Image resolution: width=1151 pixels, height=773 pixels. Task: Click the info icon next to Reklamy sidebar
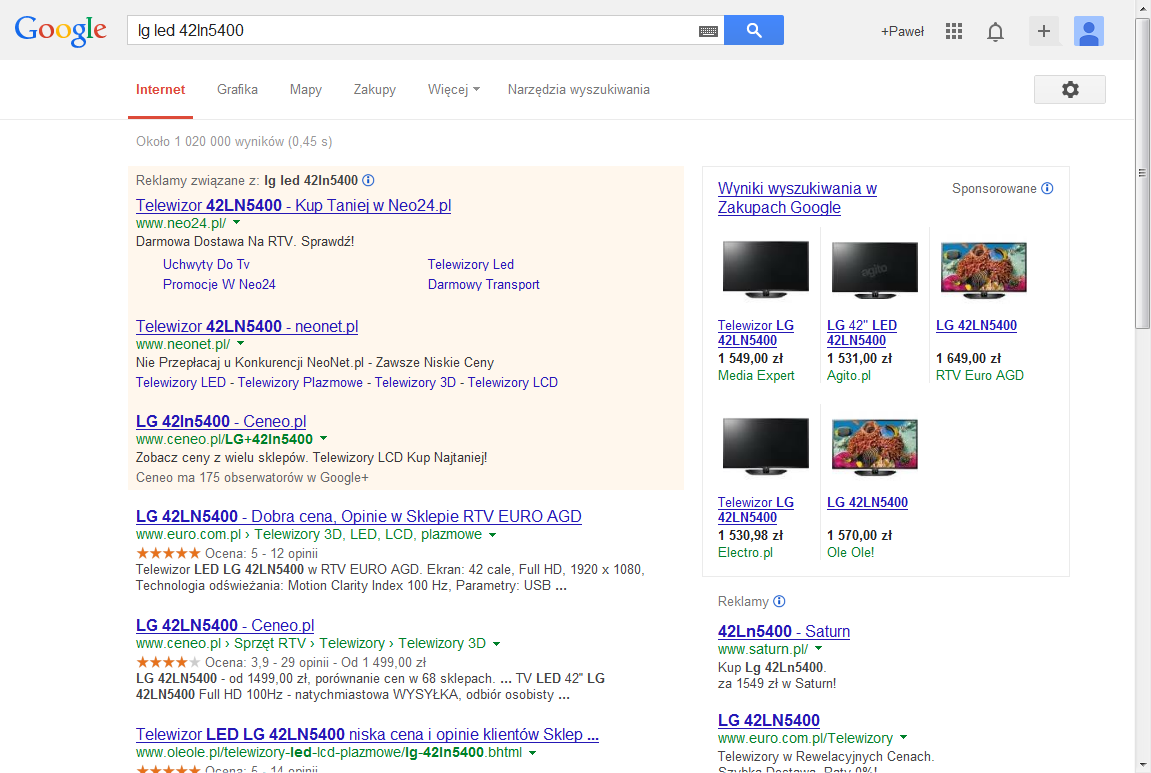pos(780,601)
